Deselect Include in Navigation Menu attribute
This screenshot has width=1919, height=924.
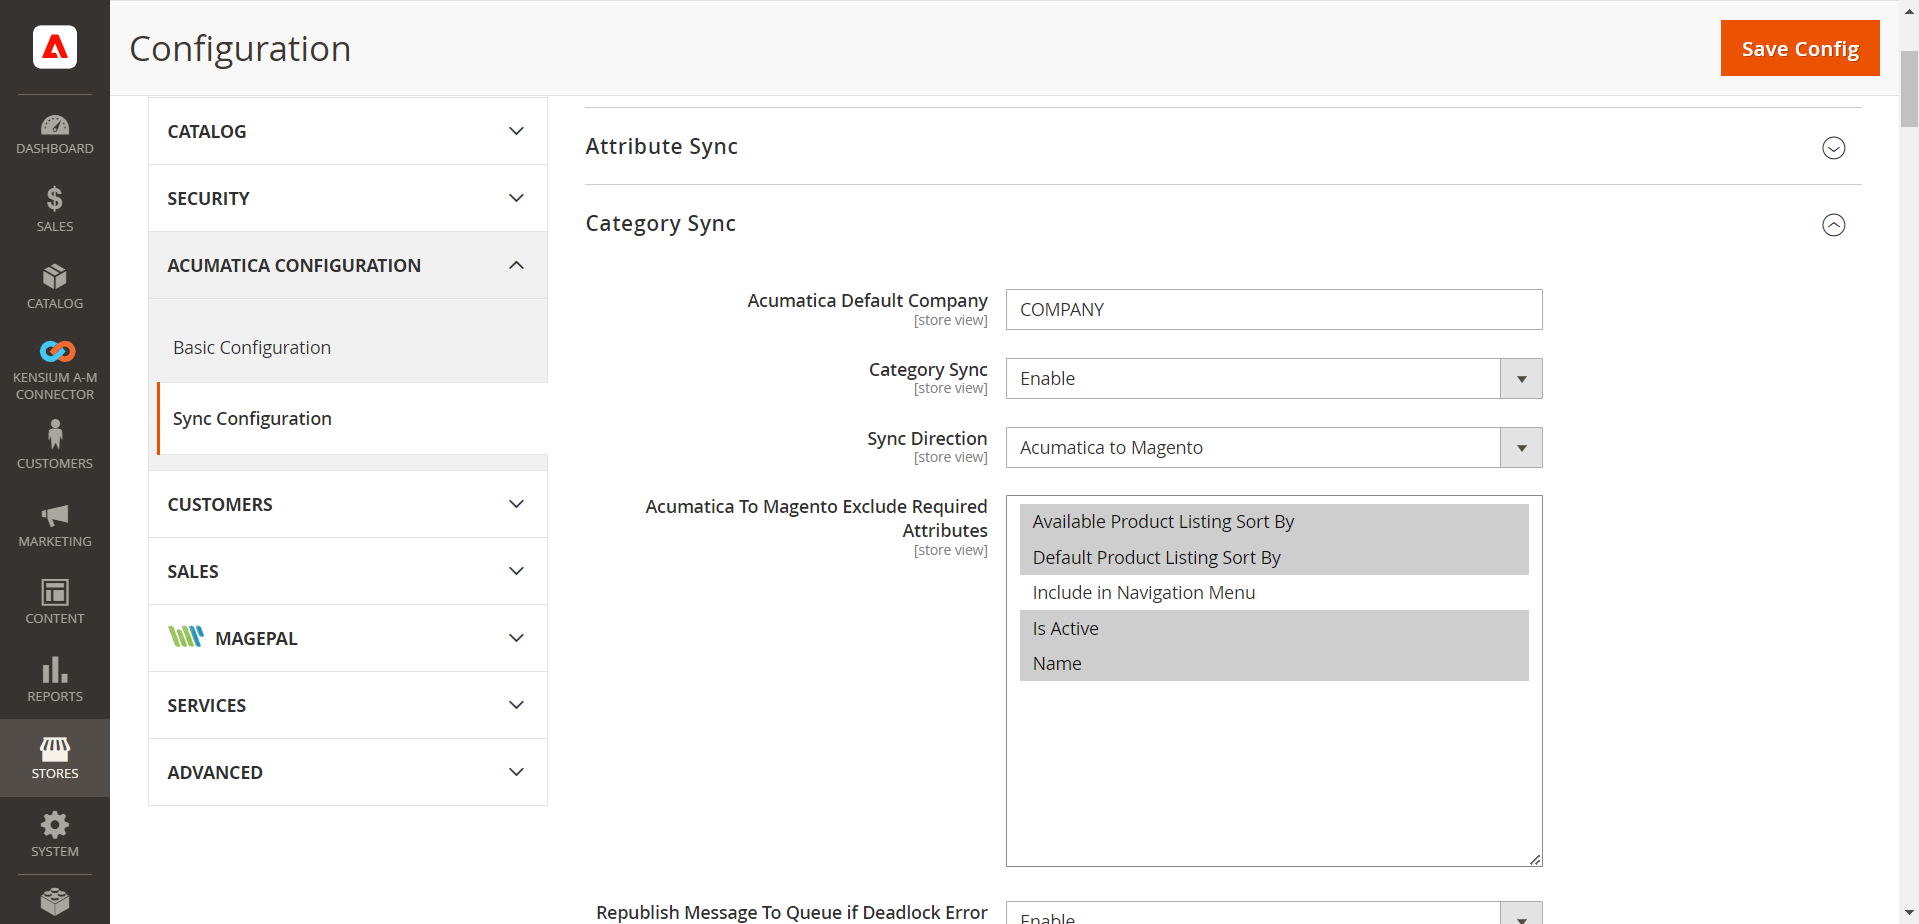1143,592
